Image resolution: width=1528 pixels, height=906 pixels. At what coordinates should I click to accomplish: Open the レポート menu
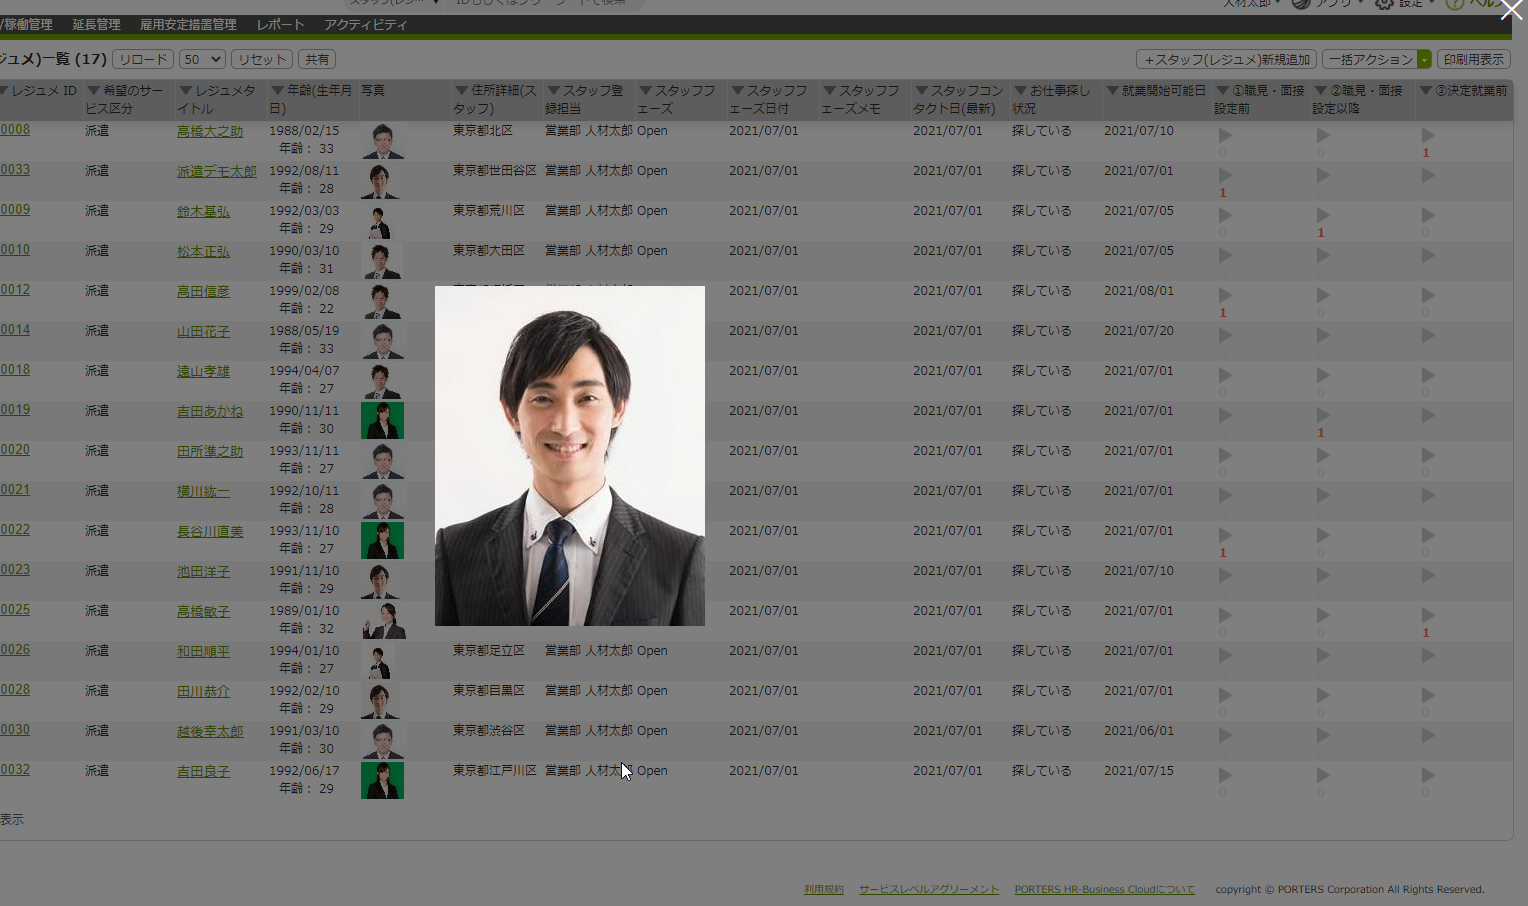coord(279,25)
